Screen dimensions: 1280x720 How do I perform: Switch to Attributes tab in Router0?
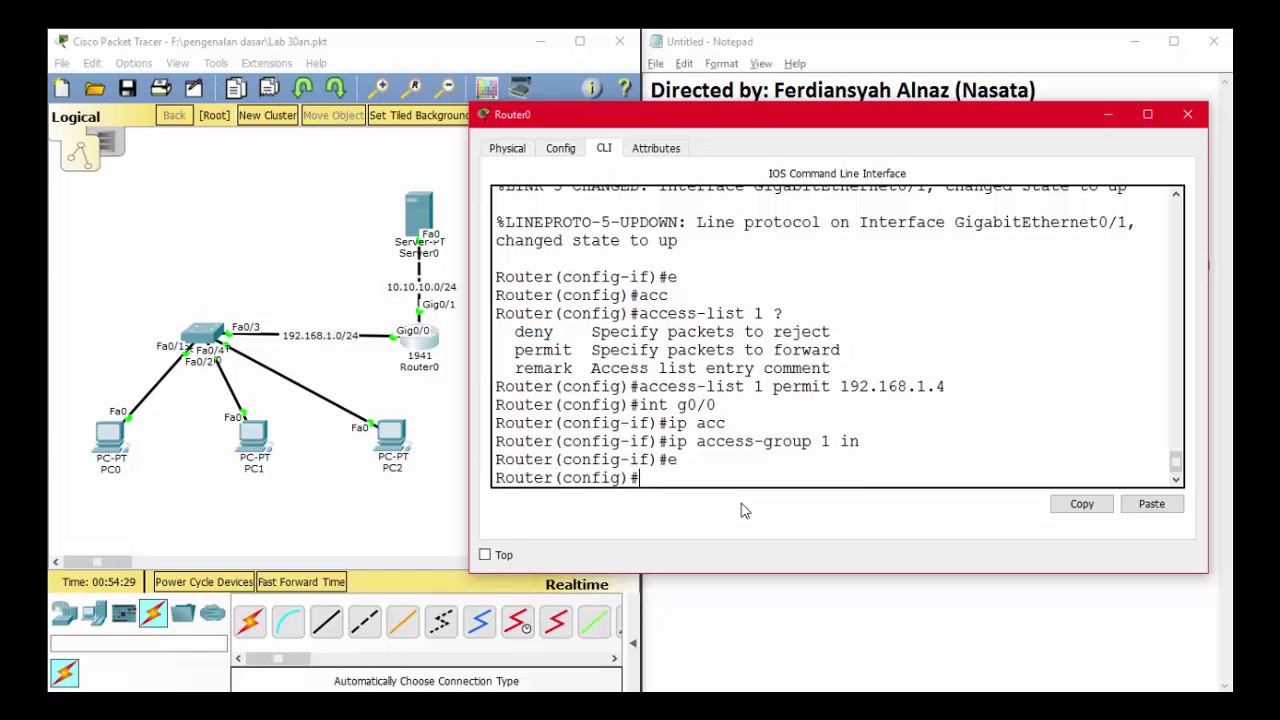(656, 148)
